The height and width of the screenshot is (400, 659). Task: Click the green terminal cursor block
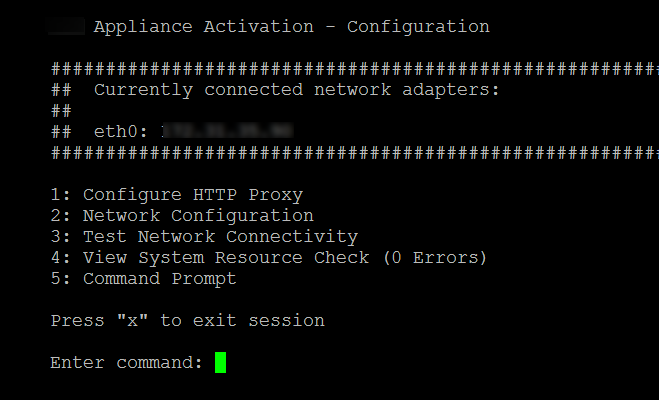coord(220,362)
